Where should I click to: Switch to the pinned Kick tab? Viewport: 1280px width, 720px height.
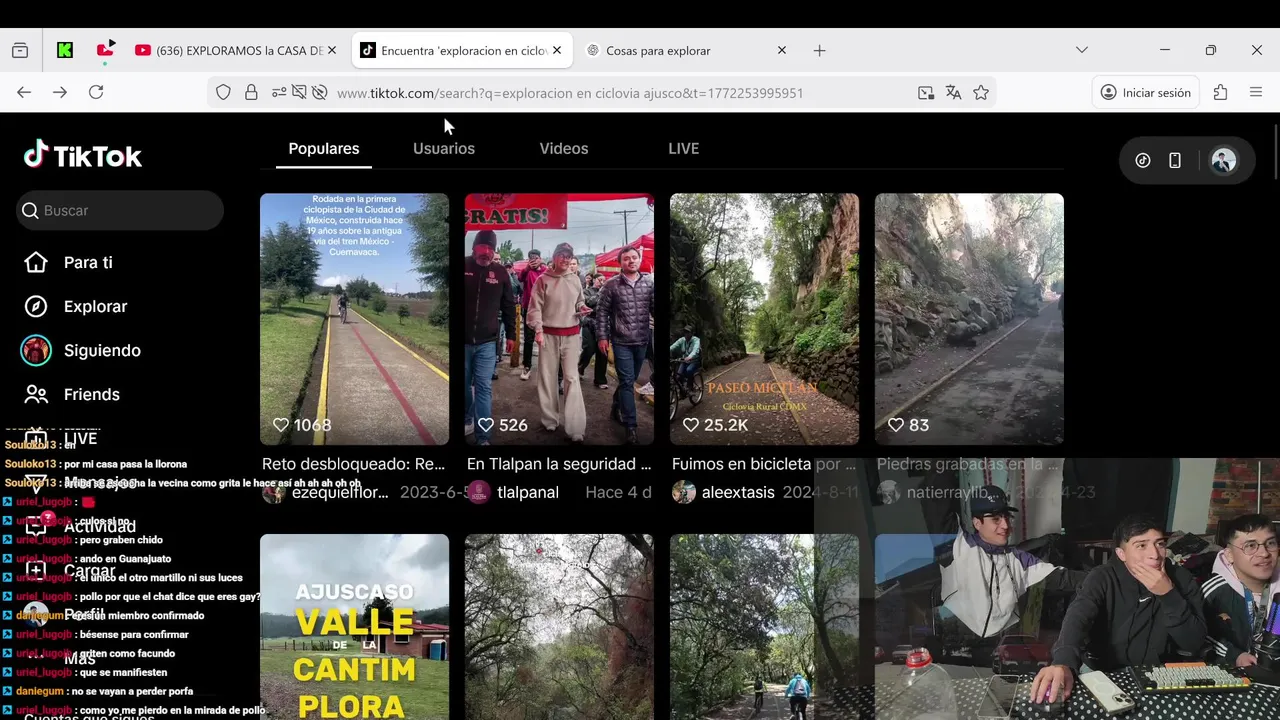(65, 51)
